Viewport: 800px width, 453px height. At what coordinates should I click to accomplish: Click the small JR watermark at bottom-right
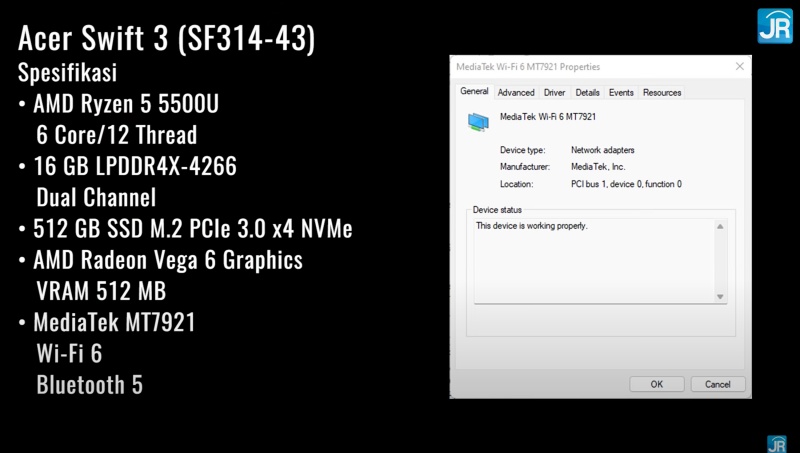point(776,443)
